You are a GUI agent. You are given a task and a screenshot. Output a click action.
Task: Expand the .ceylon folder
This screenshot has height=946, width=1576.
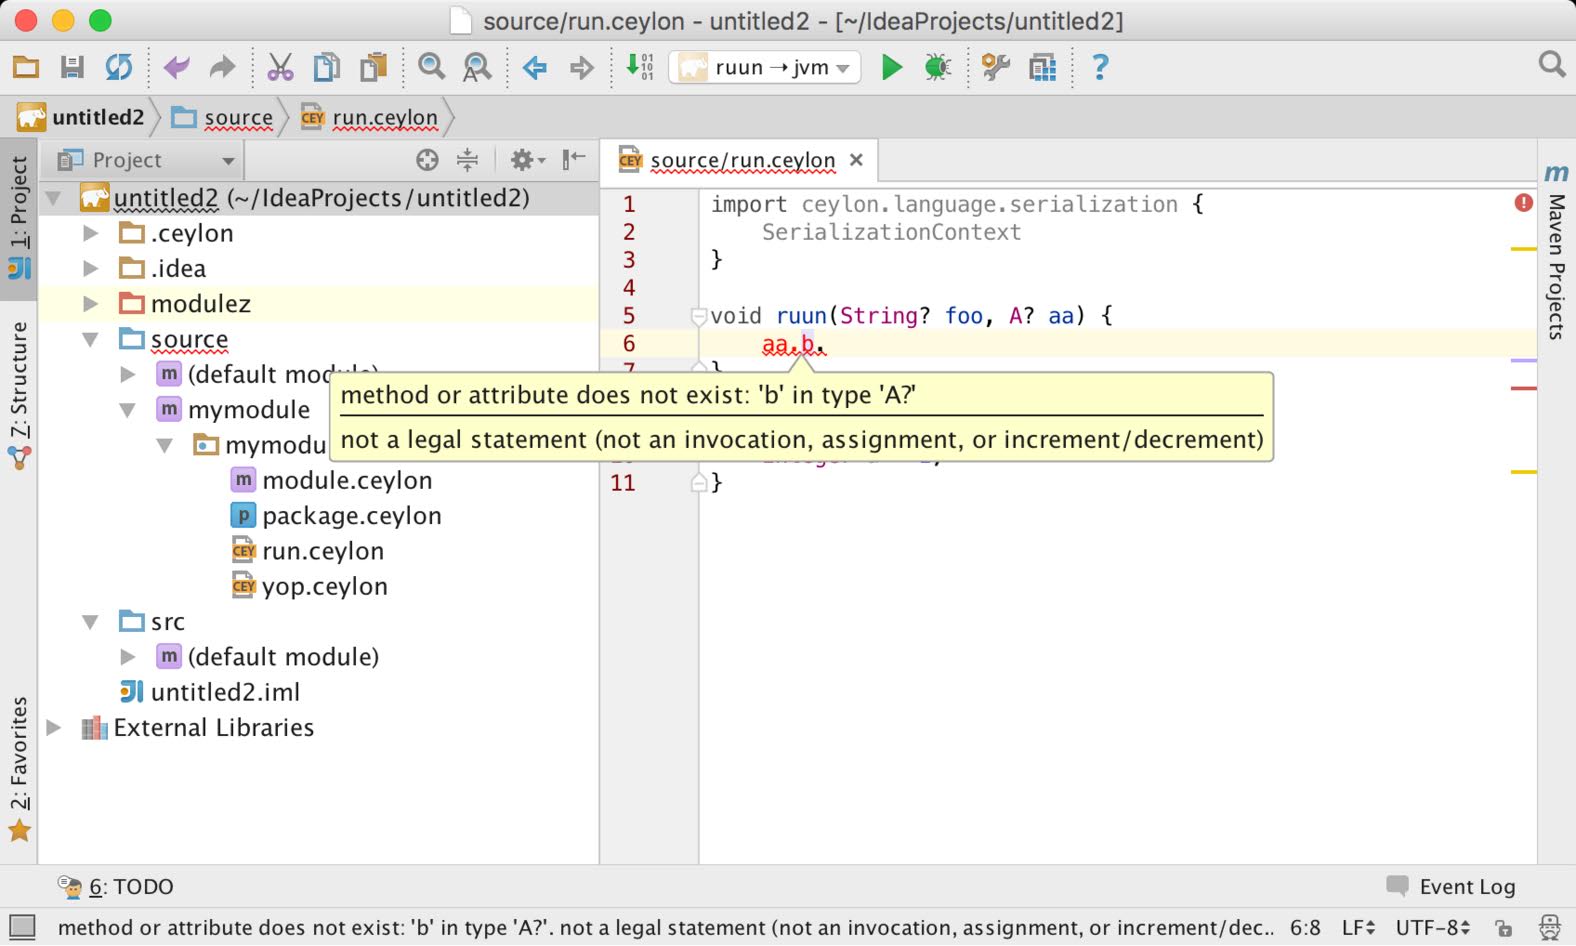click(x=91, y=234)
